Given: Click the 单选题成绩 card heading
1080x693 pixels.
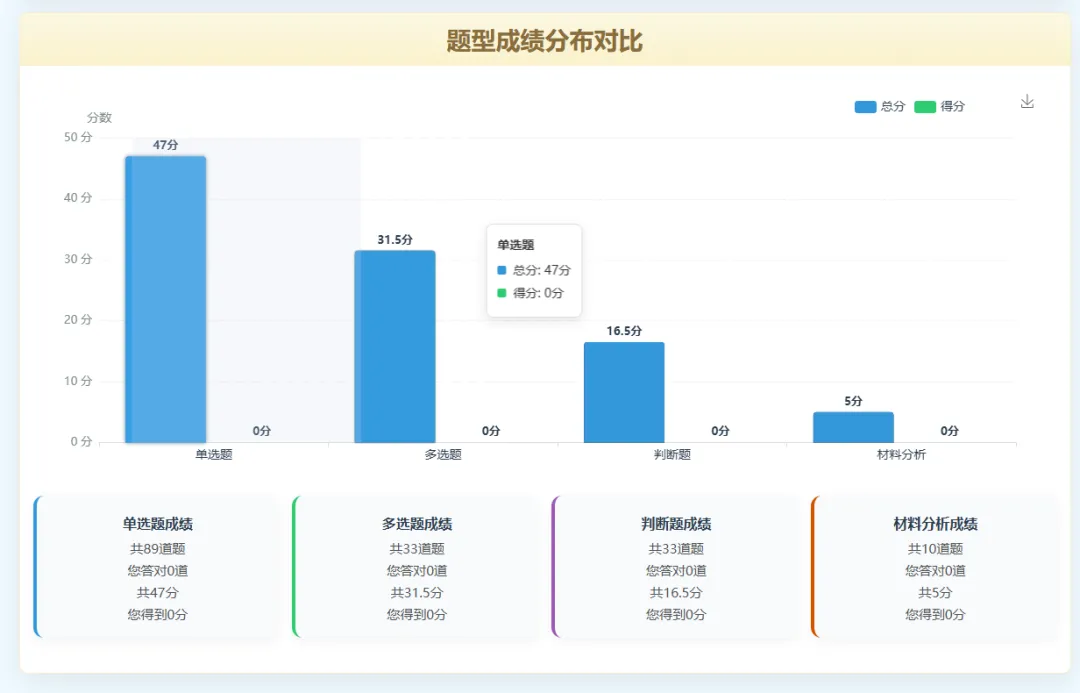Looking at the screenshot, I should pyautogui.click(x=158, y=524).
